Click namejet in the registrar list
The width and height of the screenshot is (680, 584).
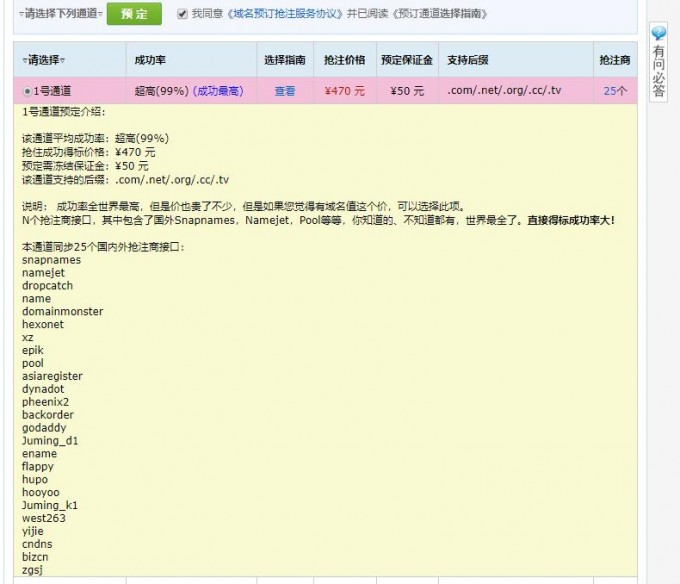[x=43, y=273]
